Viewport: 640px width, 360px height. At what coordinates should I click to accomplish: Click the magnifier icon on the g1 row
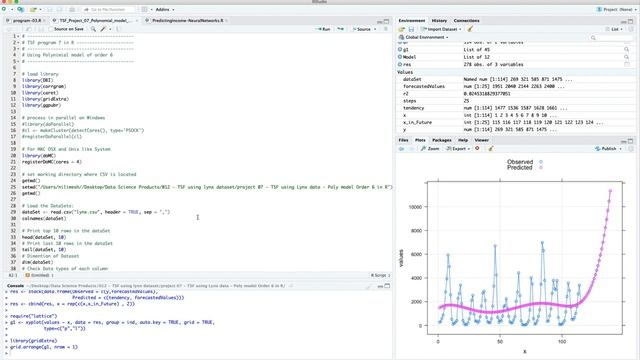(627, 49)
